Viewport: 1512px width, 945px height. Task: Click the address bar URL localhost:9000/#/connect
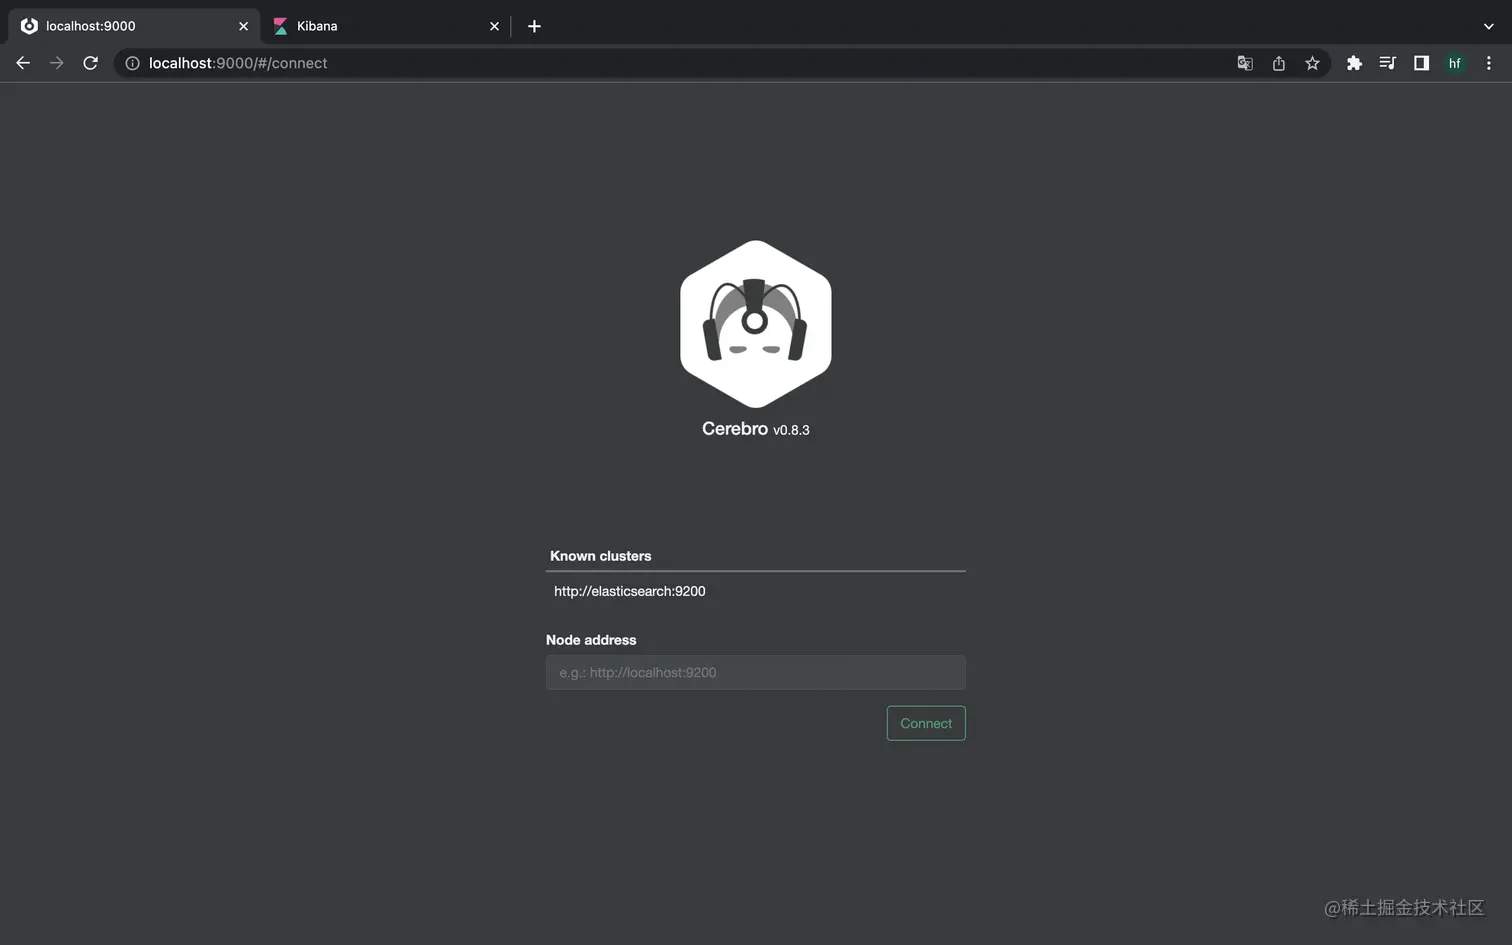(238, 63)
